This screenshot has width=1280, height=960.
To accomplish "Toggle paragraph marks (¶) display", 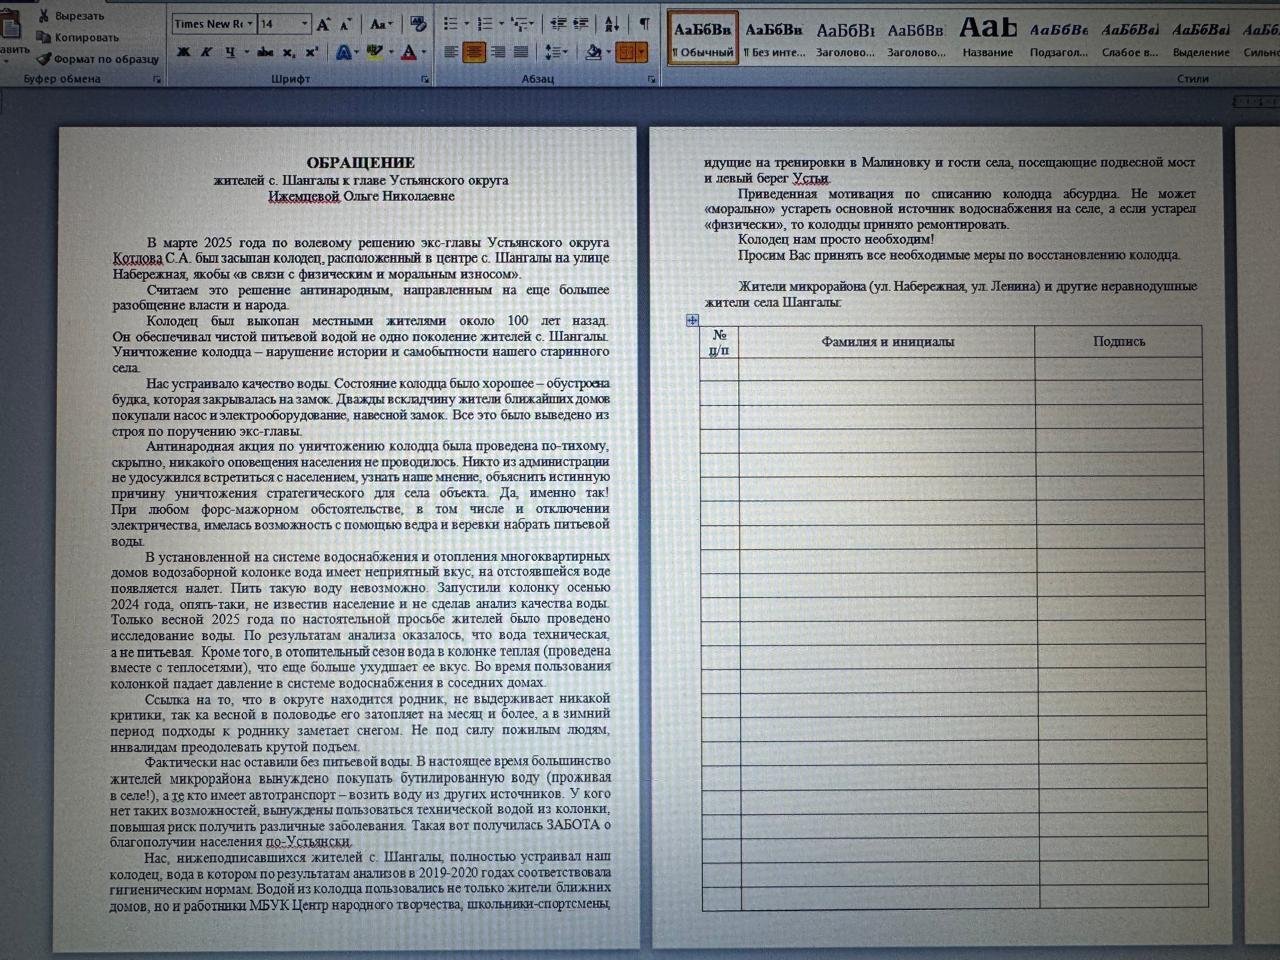I will pos(645,24).
